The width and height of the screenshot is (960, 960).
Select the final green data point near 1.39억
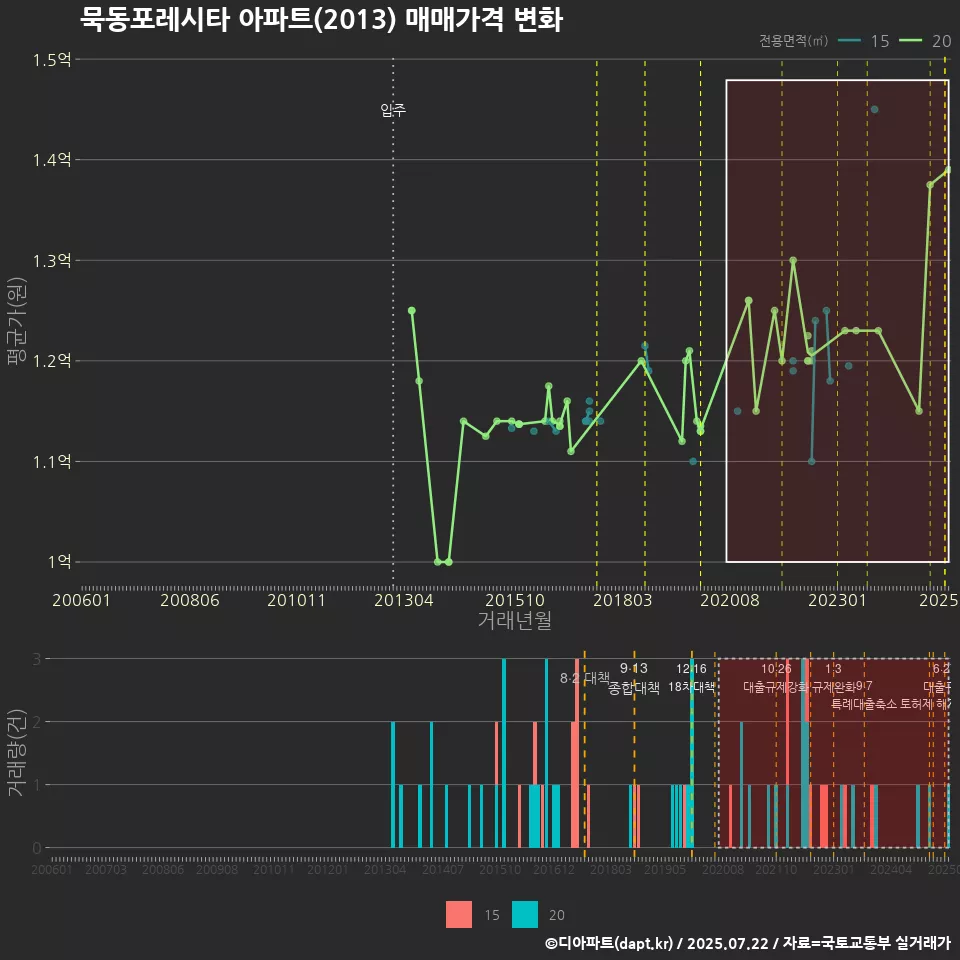pos(948,170)
